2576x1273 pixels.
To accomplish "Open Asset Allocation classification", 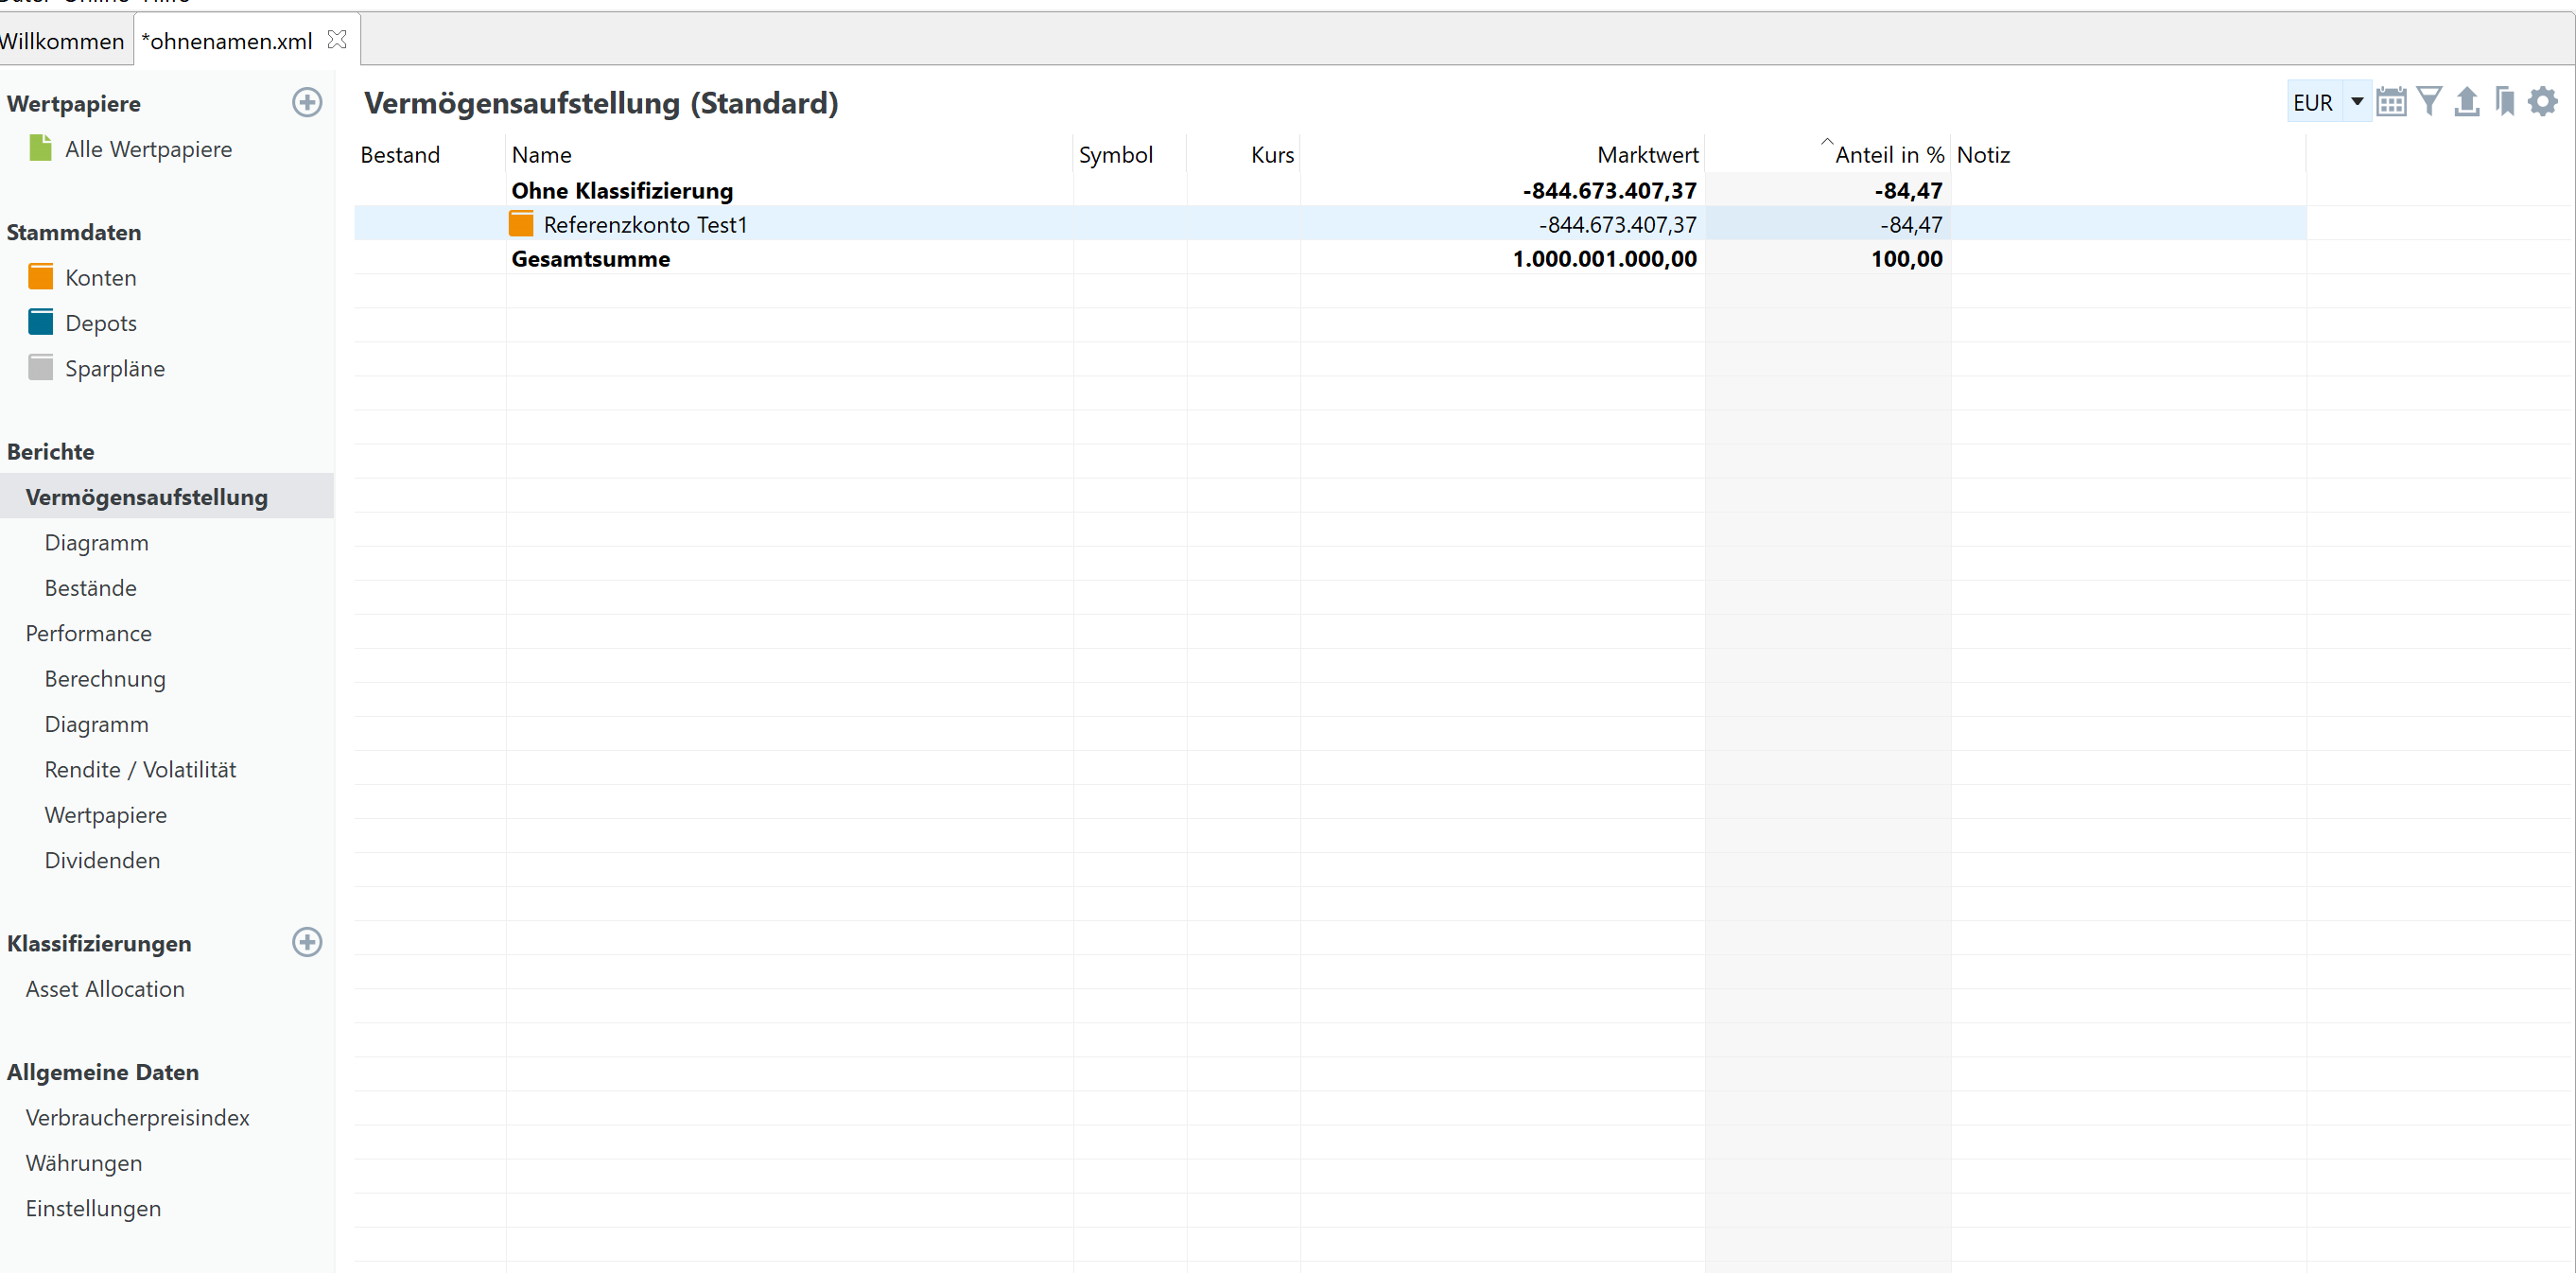I will (105, 989).
